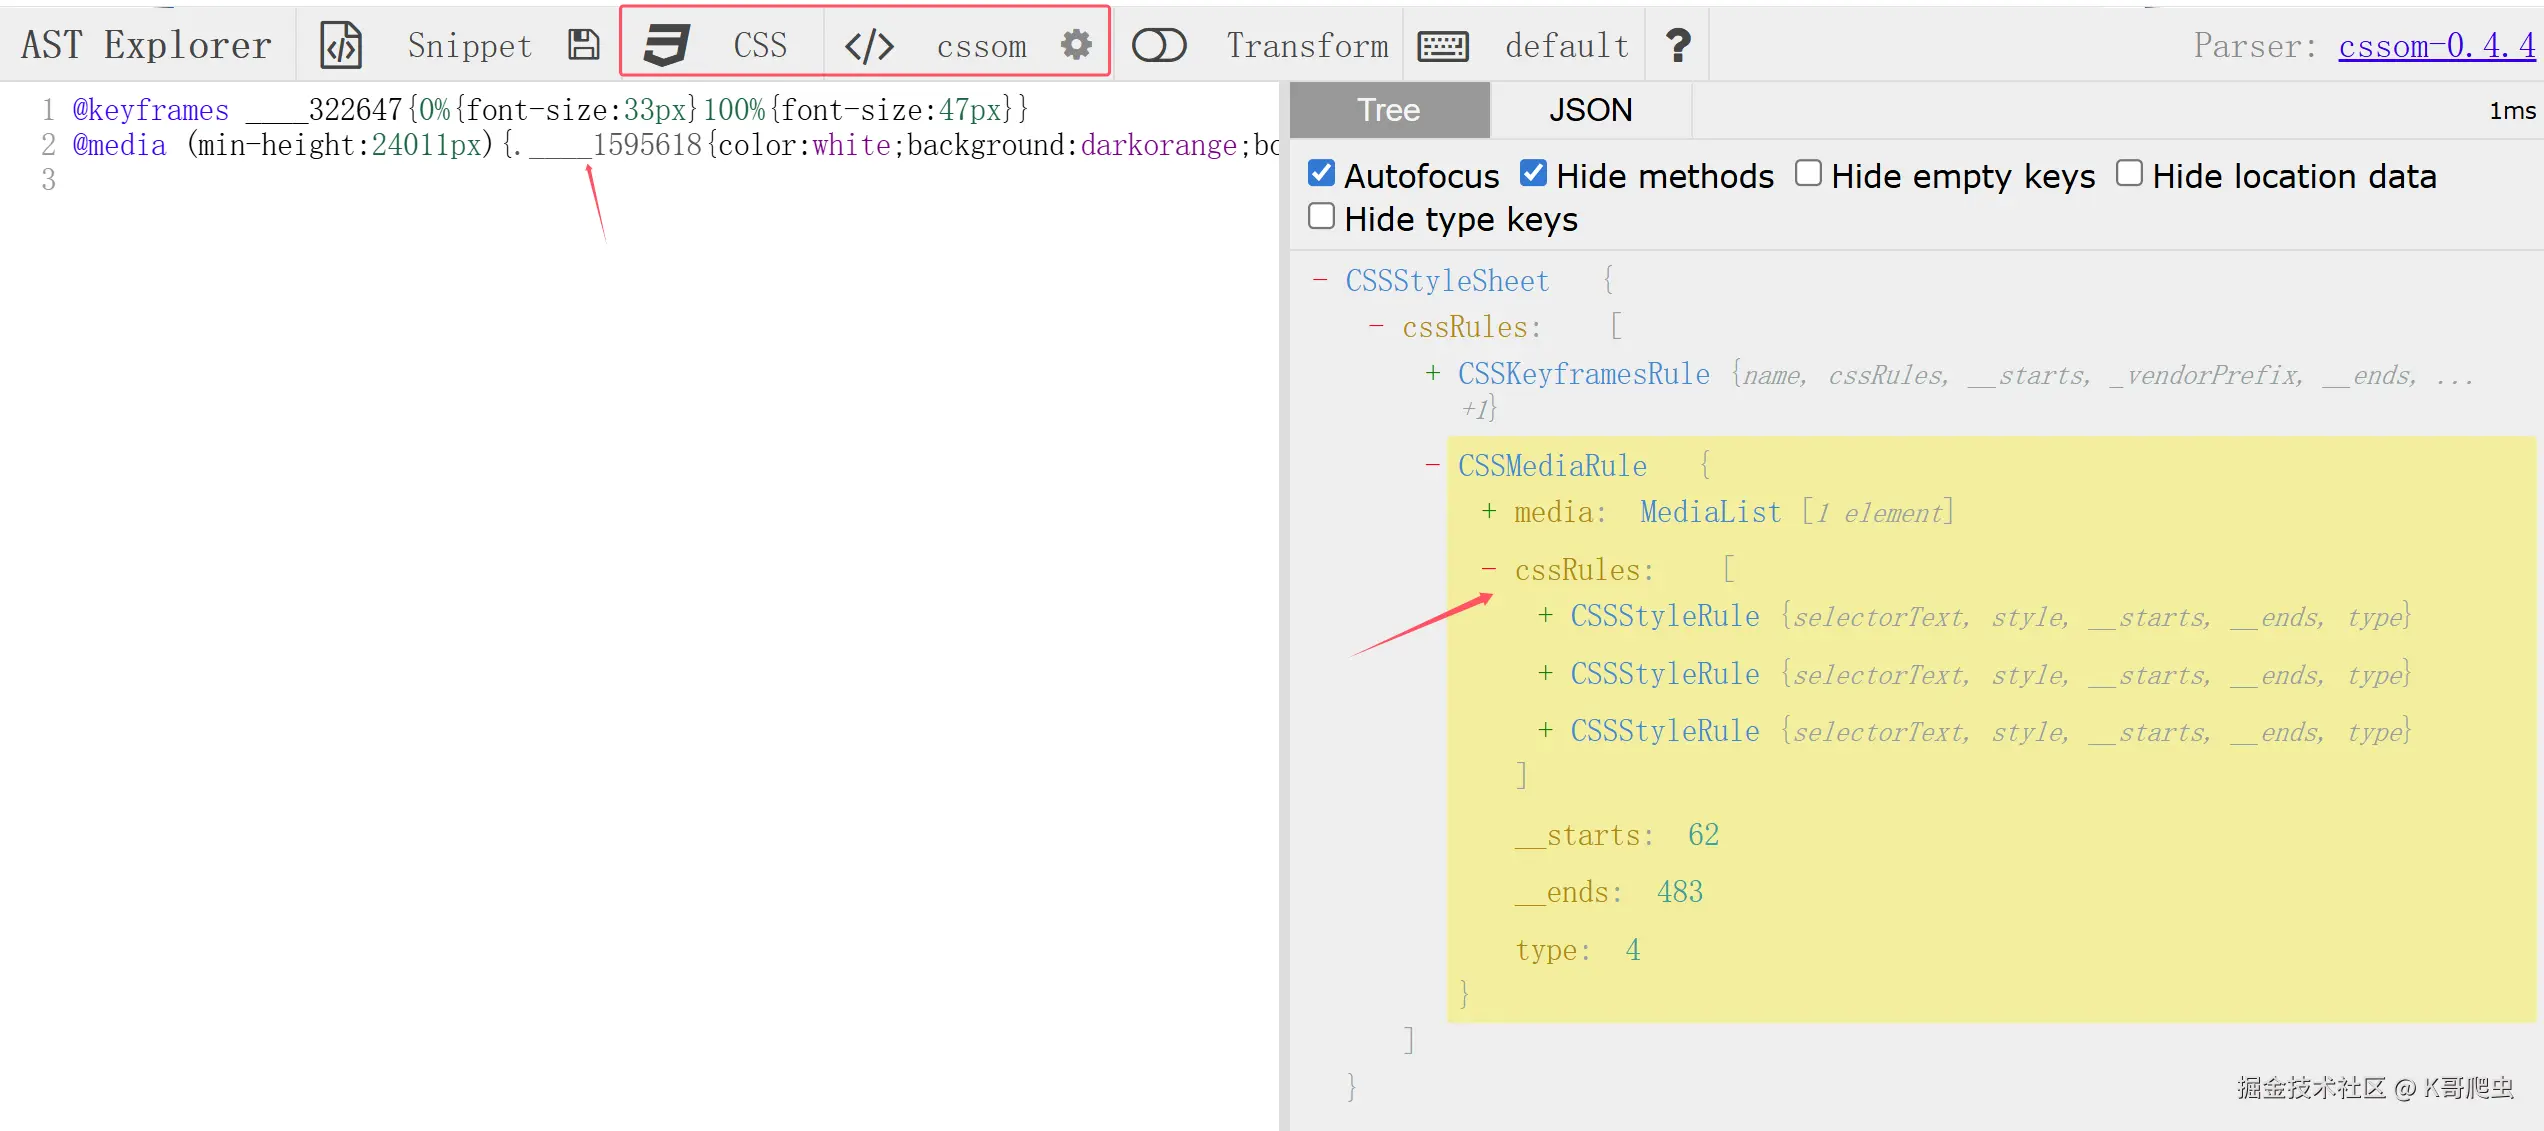This screenshot has width=2544, height=1131.
Task: Click the save floppy disk icon
Action: [584, 45]
